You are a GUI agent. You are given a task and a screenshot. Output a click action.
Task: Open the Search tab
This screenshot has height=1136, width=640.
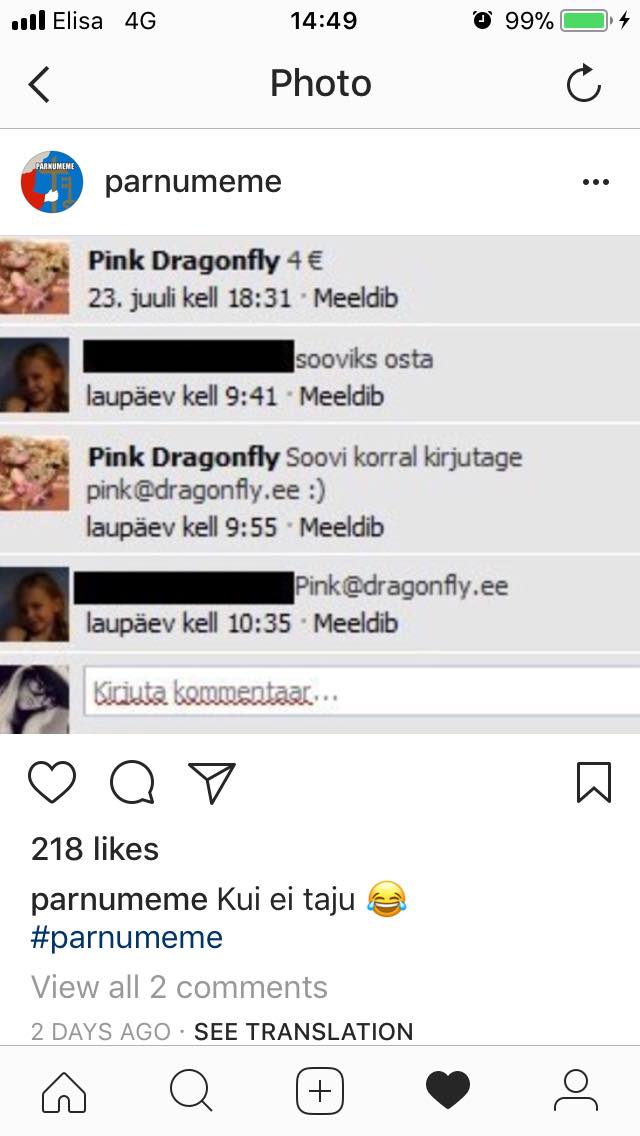point(191,1091)
